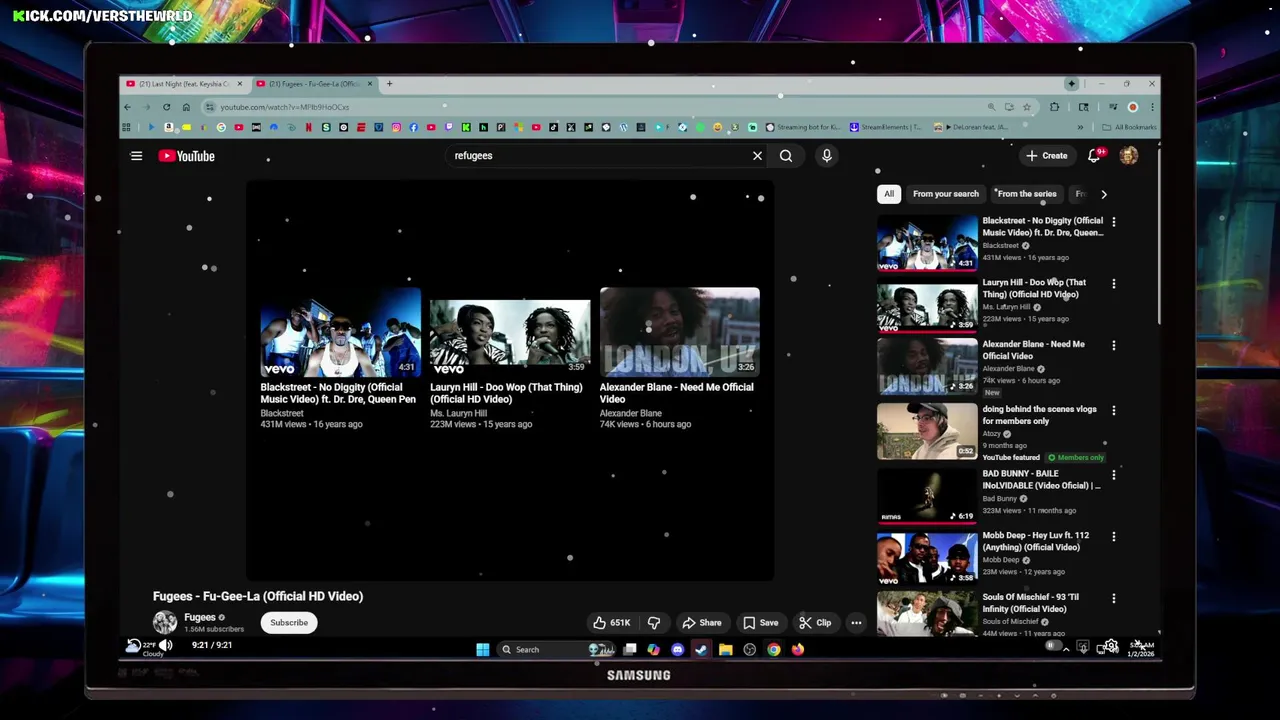Run search with the magnifier button

786,156
